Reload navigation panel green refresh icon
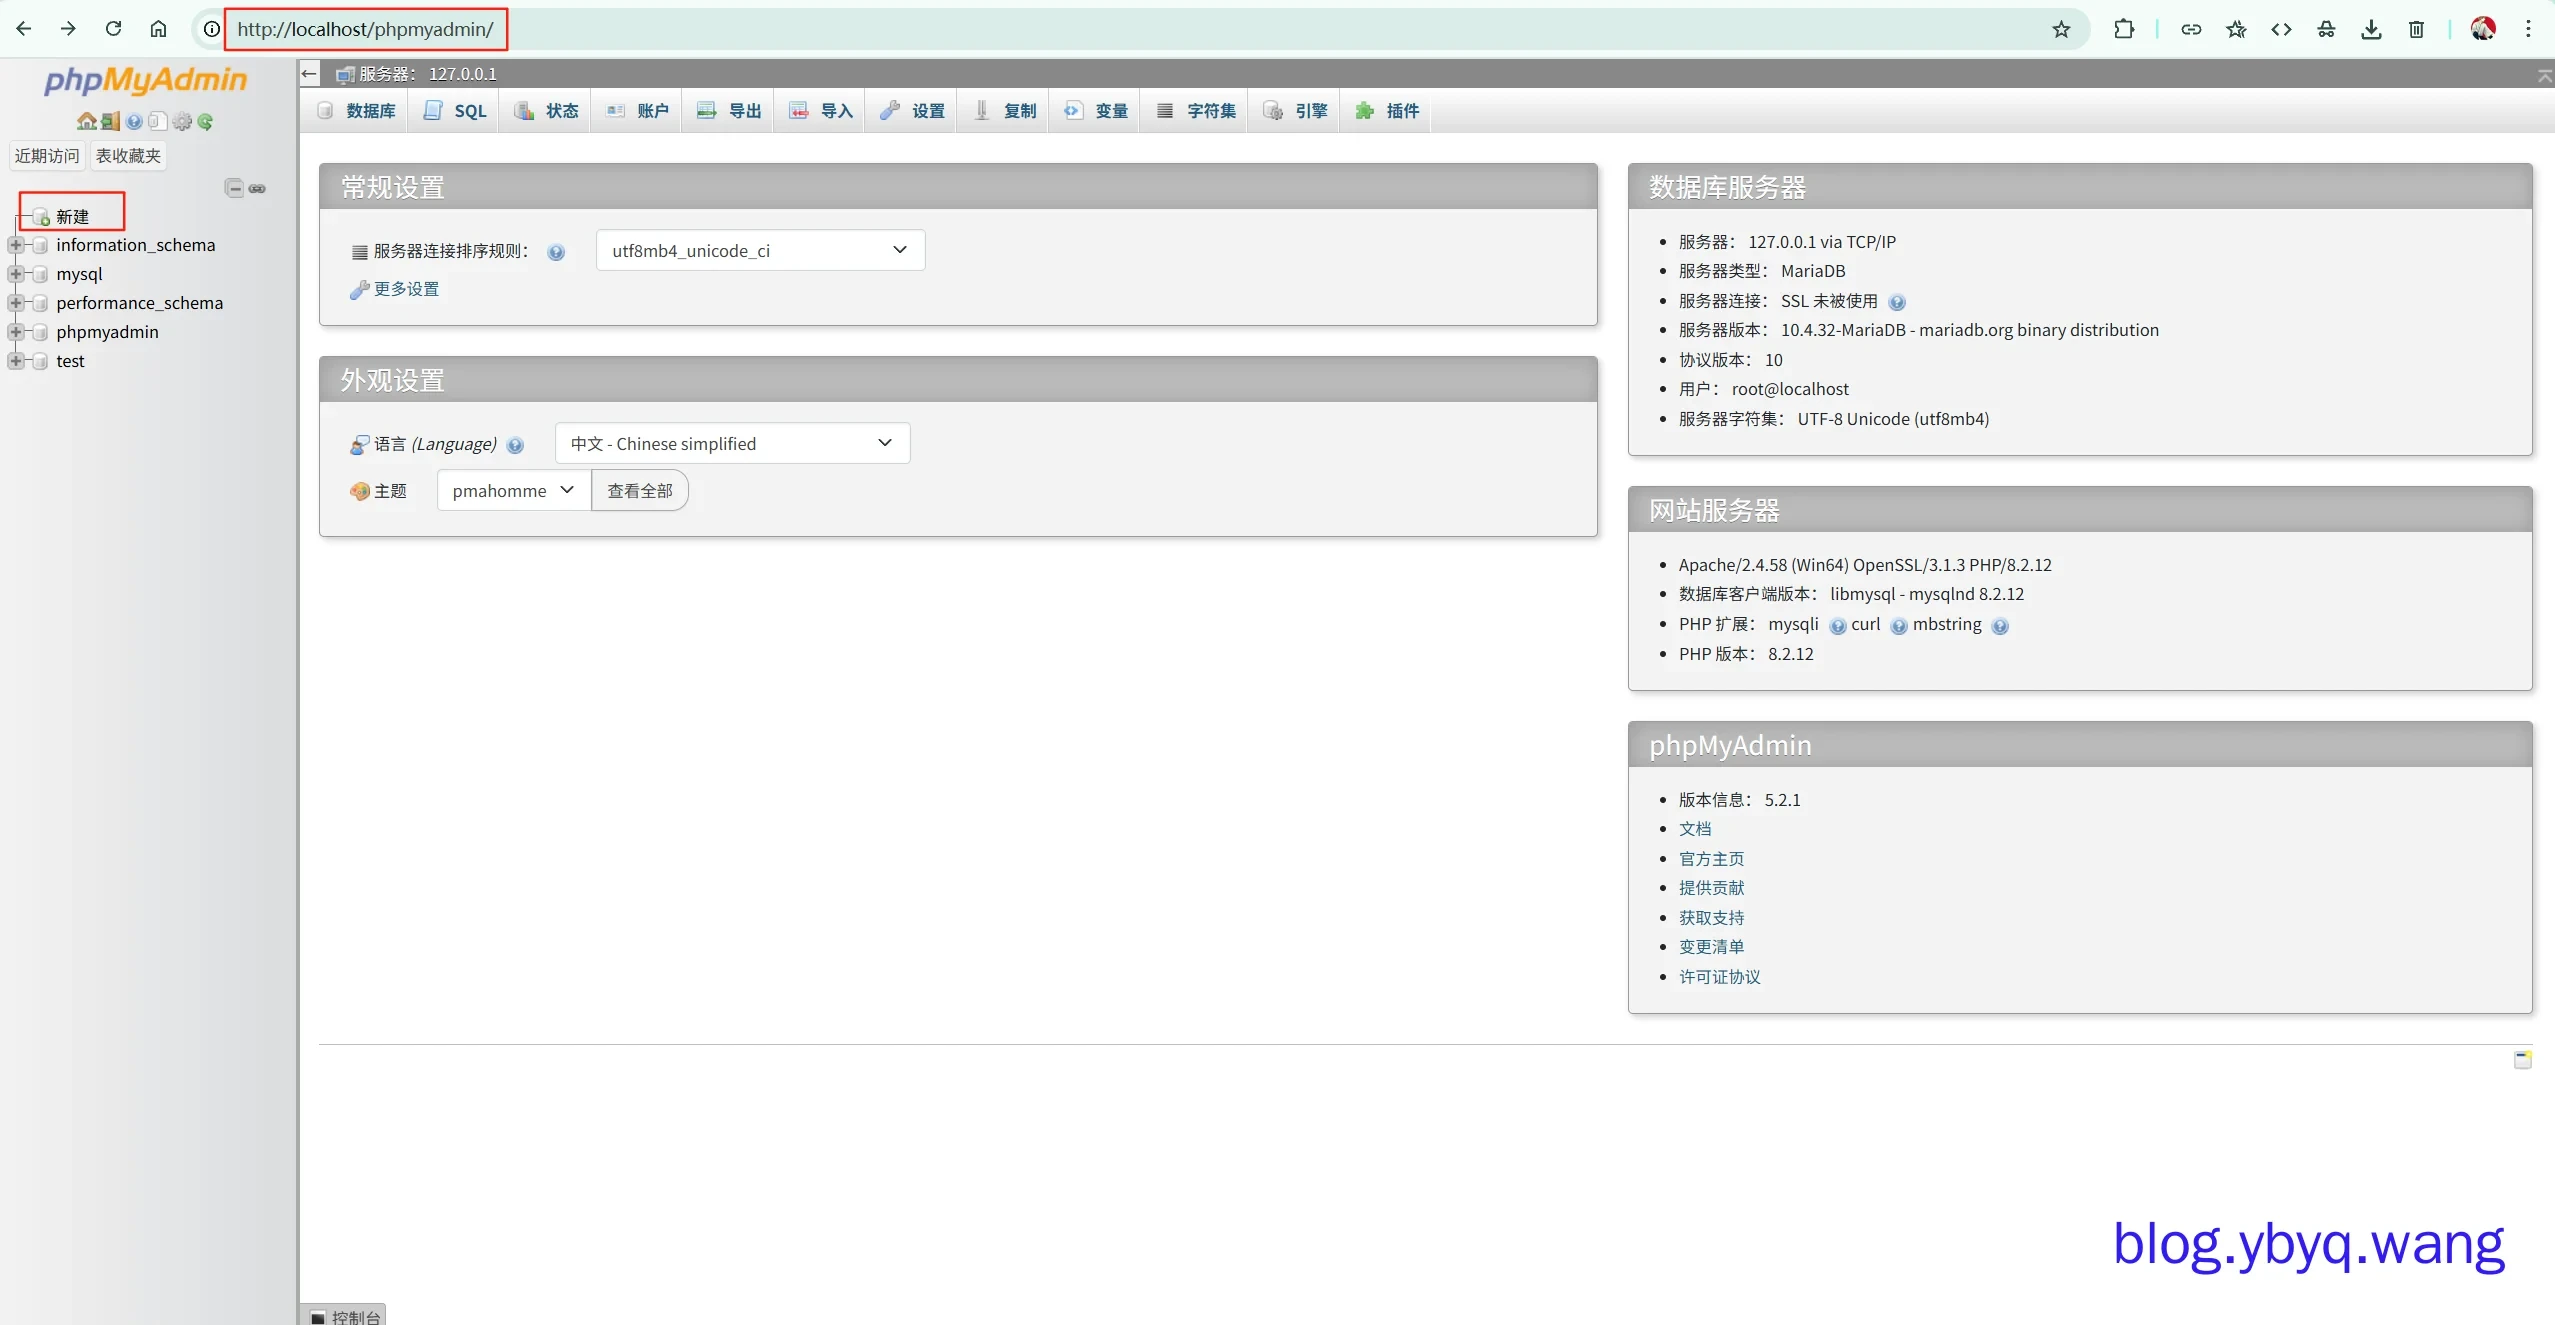 click(x=205, y=121)
